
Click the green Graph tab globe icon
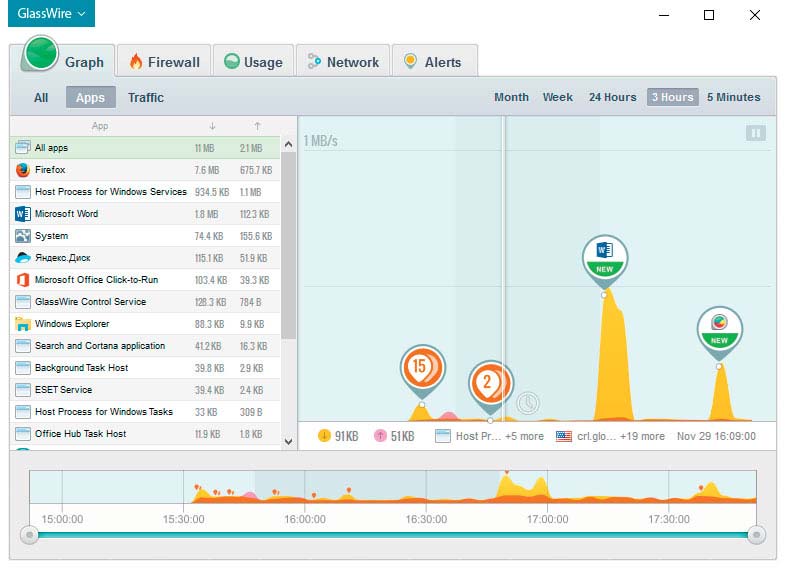[x=41, y=54]
